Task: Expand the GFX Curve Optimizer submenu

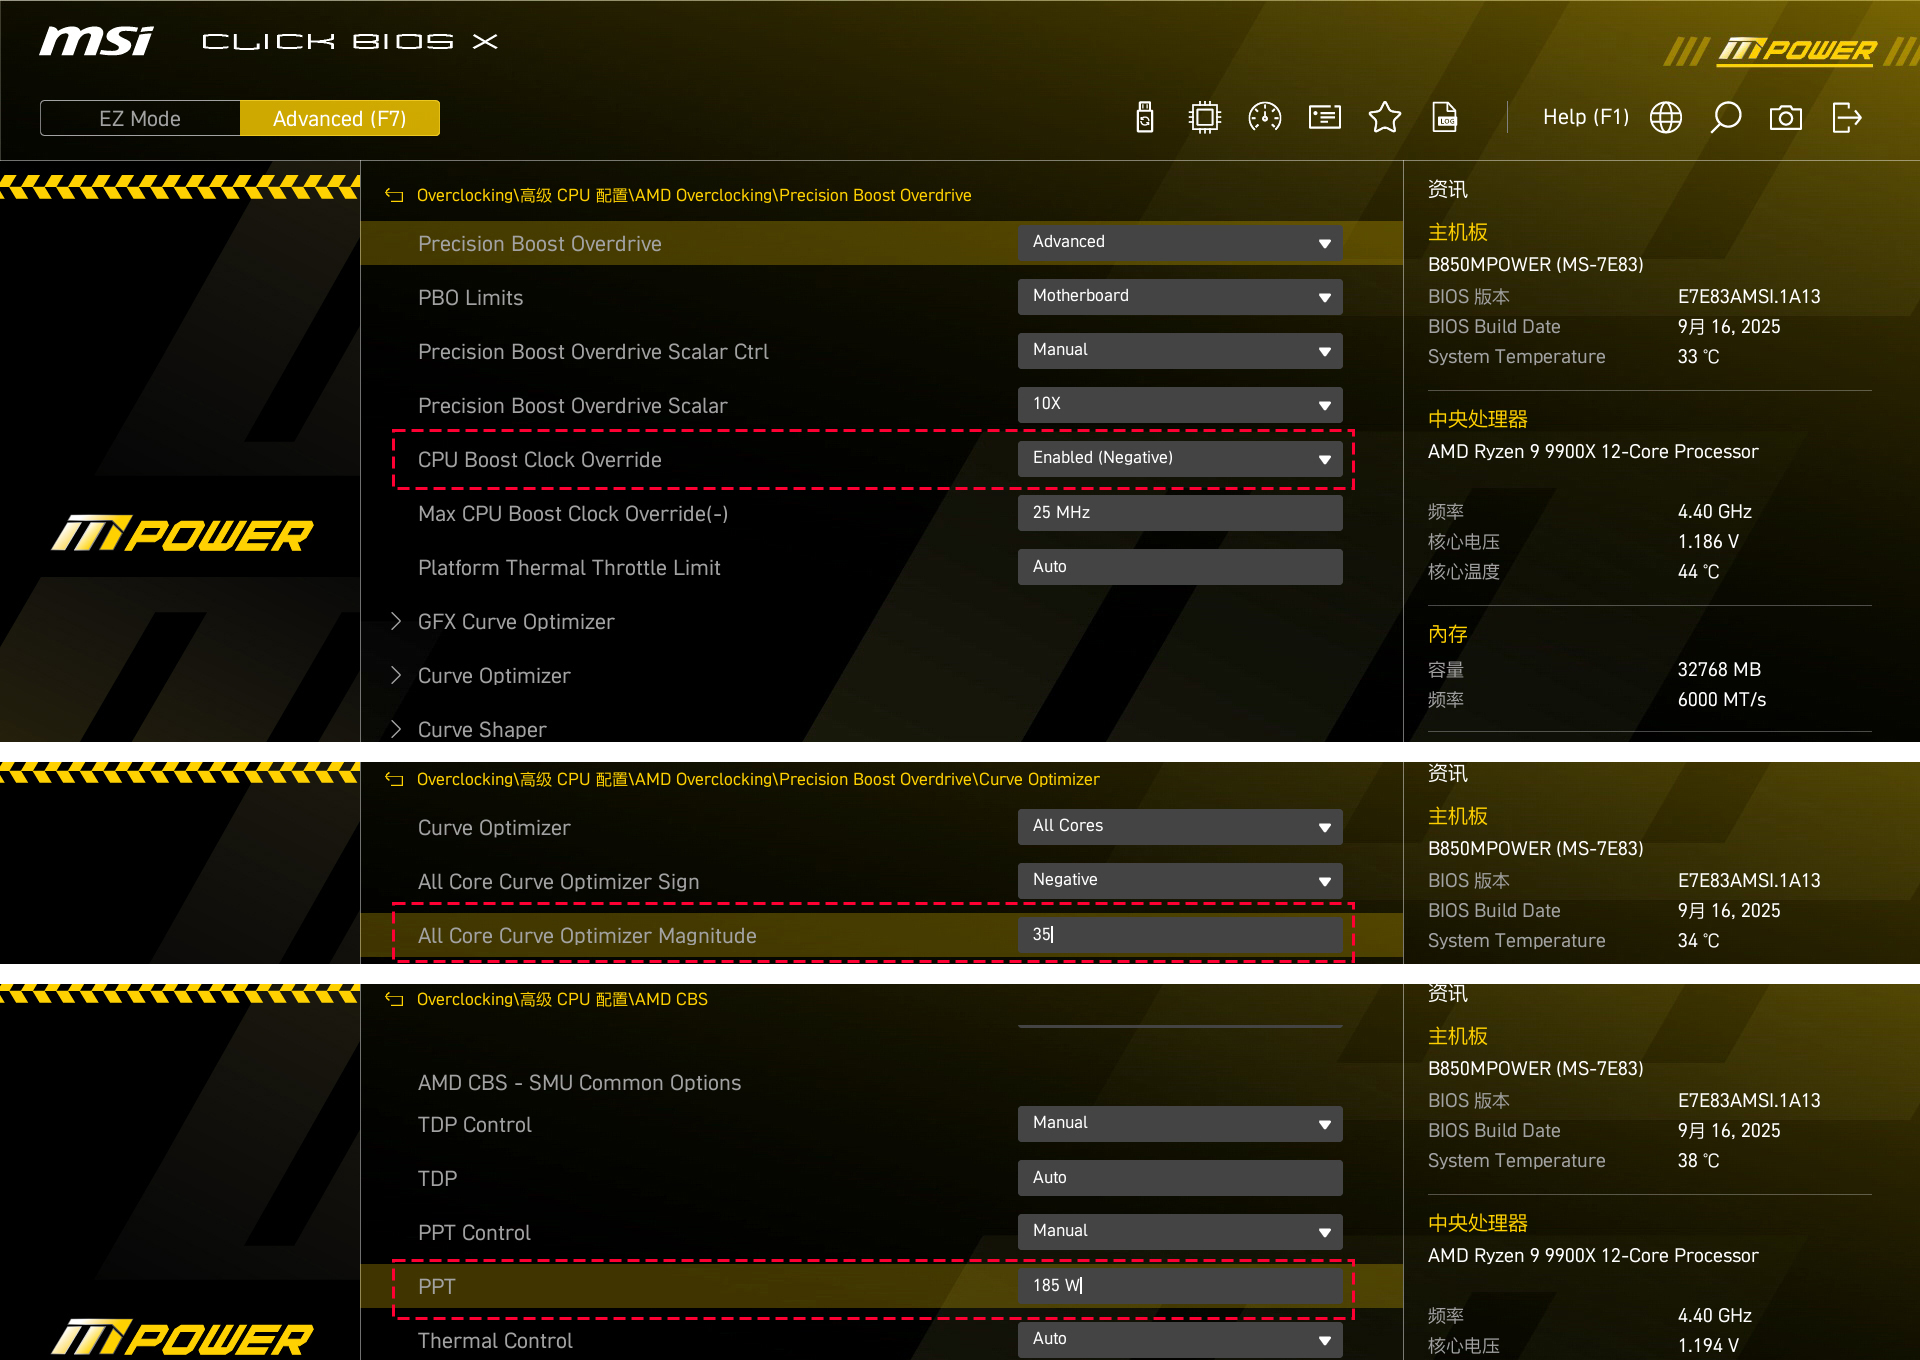Action: [x=516, y=622]
